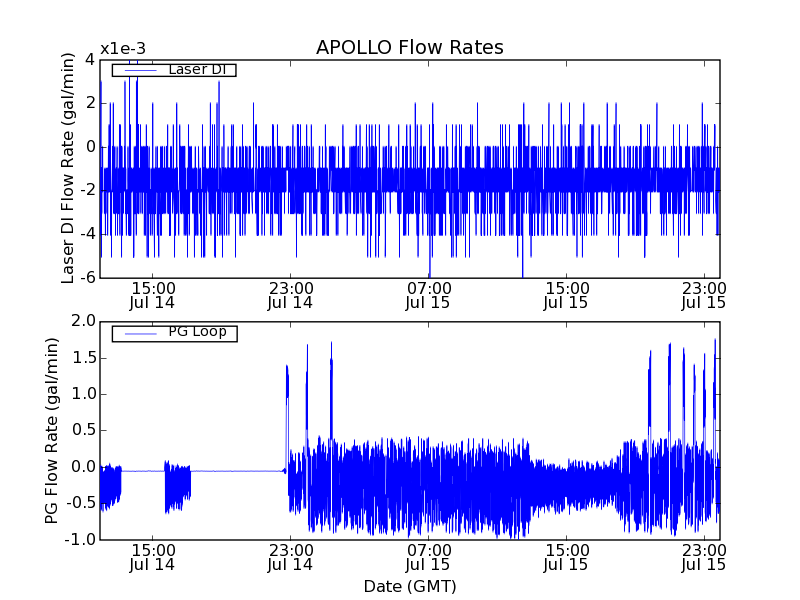
Task: Click the x1e-3 scale multiplier label
Action: tap(123, 49)
